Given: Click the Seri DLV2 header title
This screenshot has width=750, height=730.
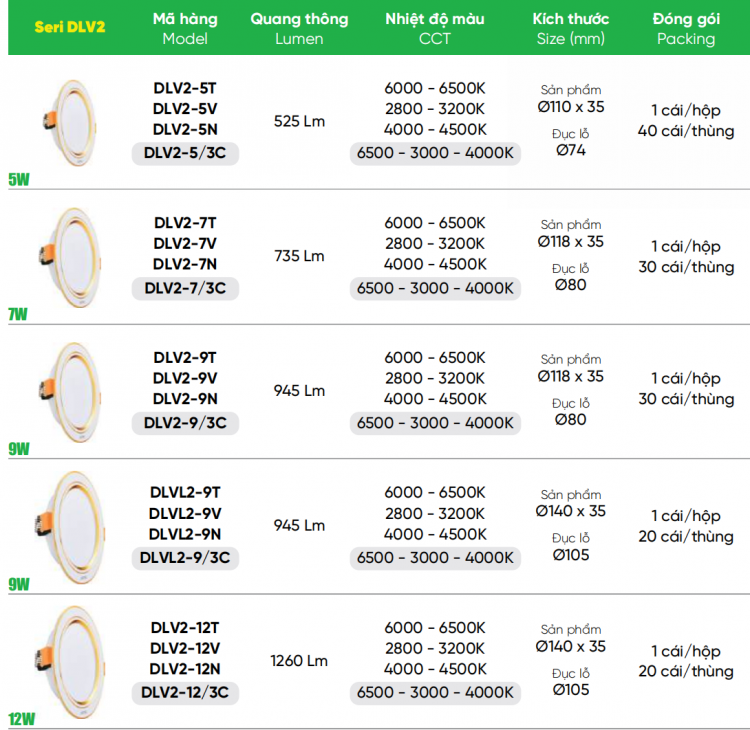Looking at the screenshot, I should (70, 27).
